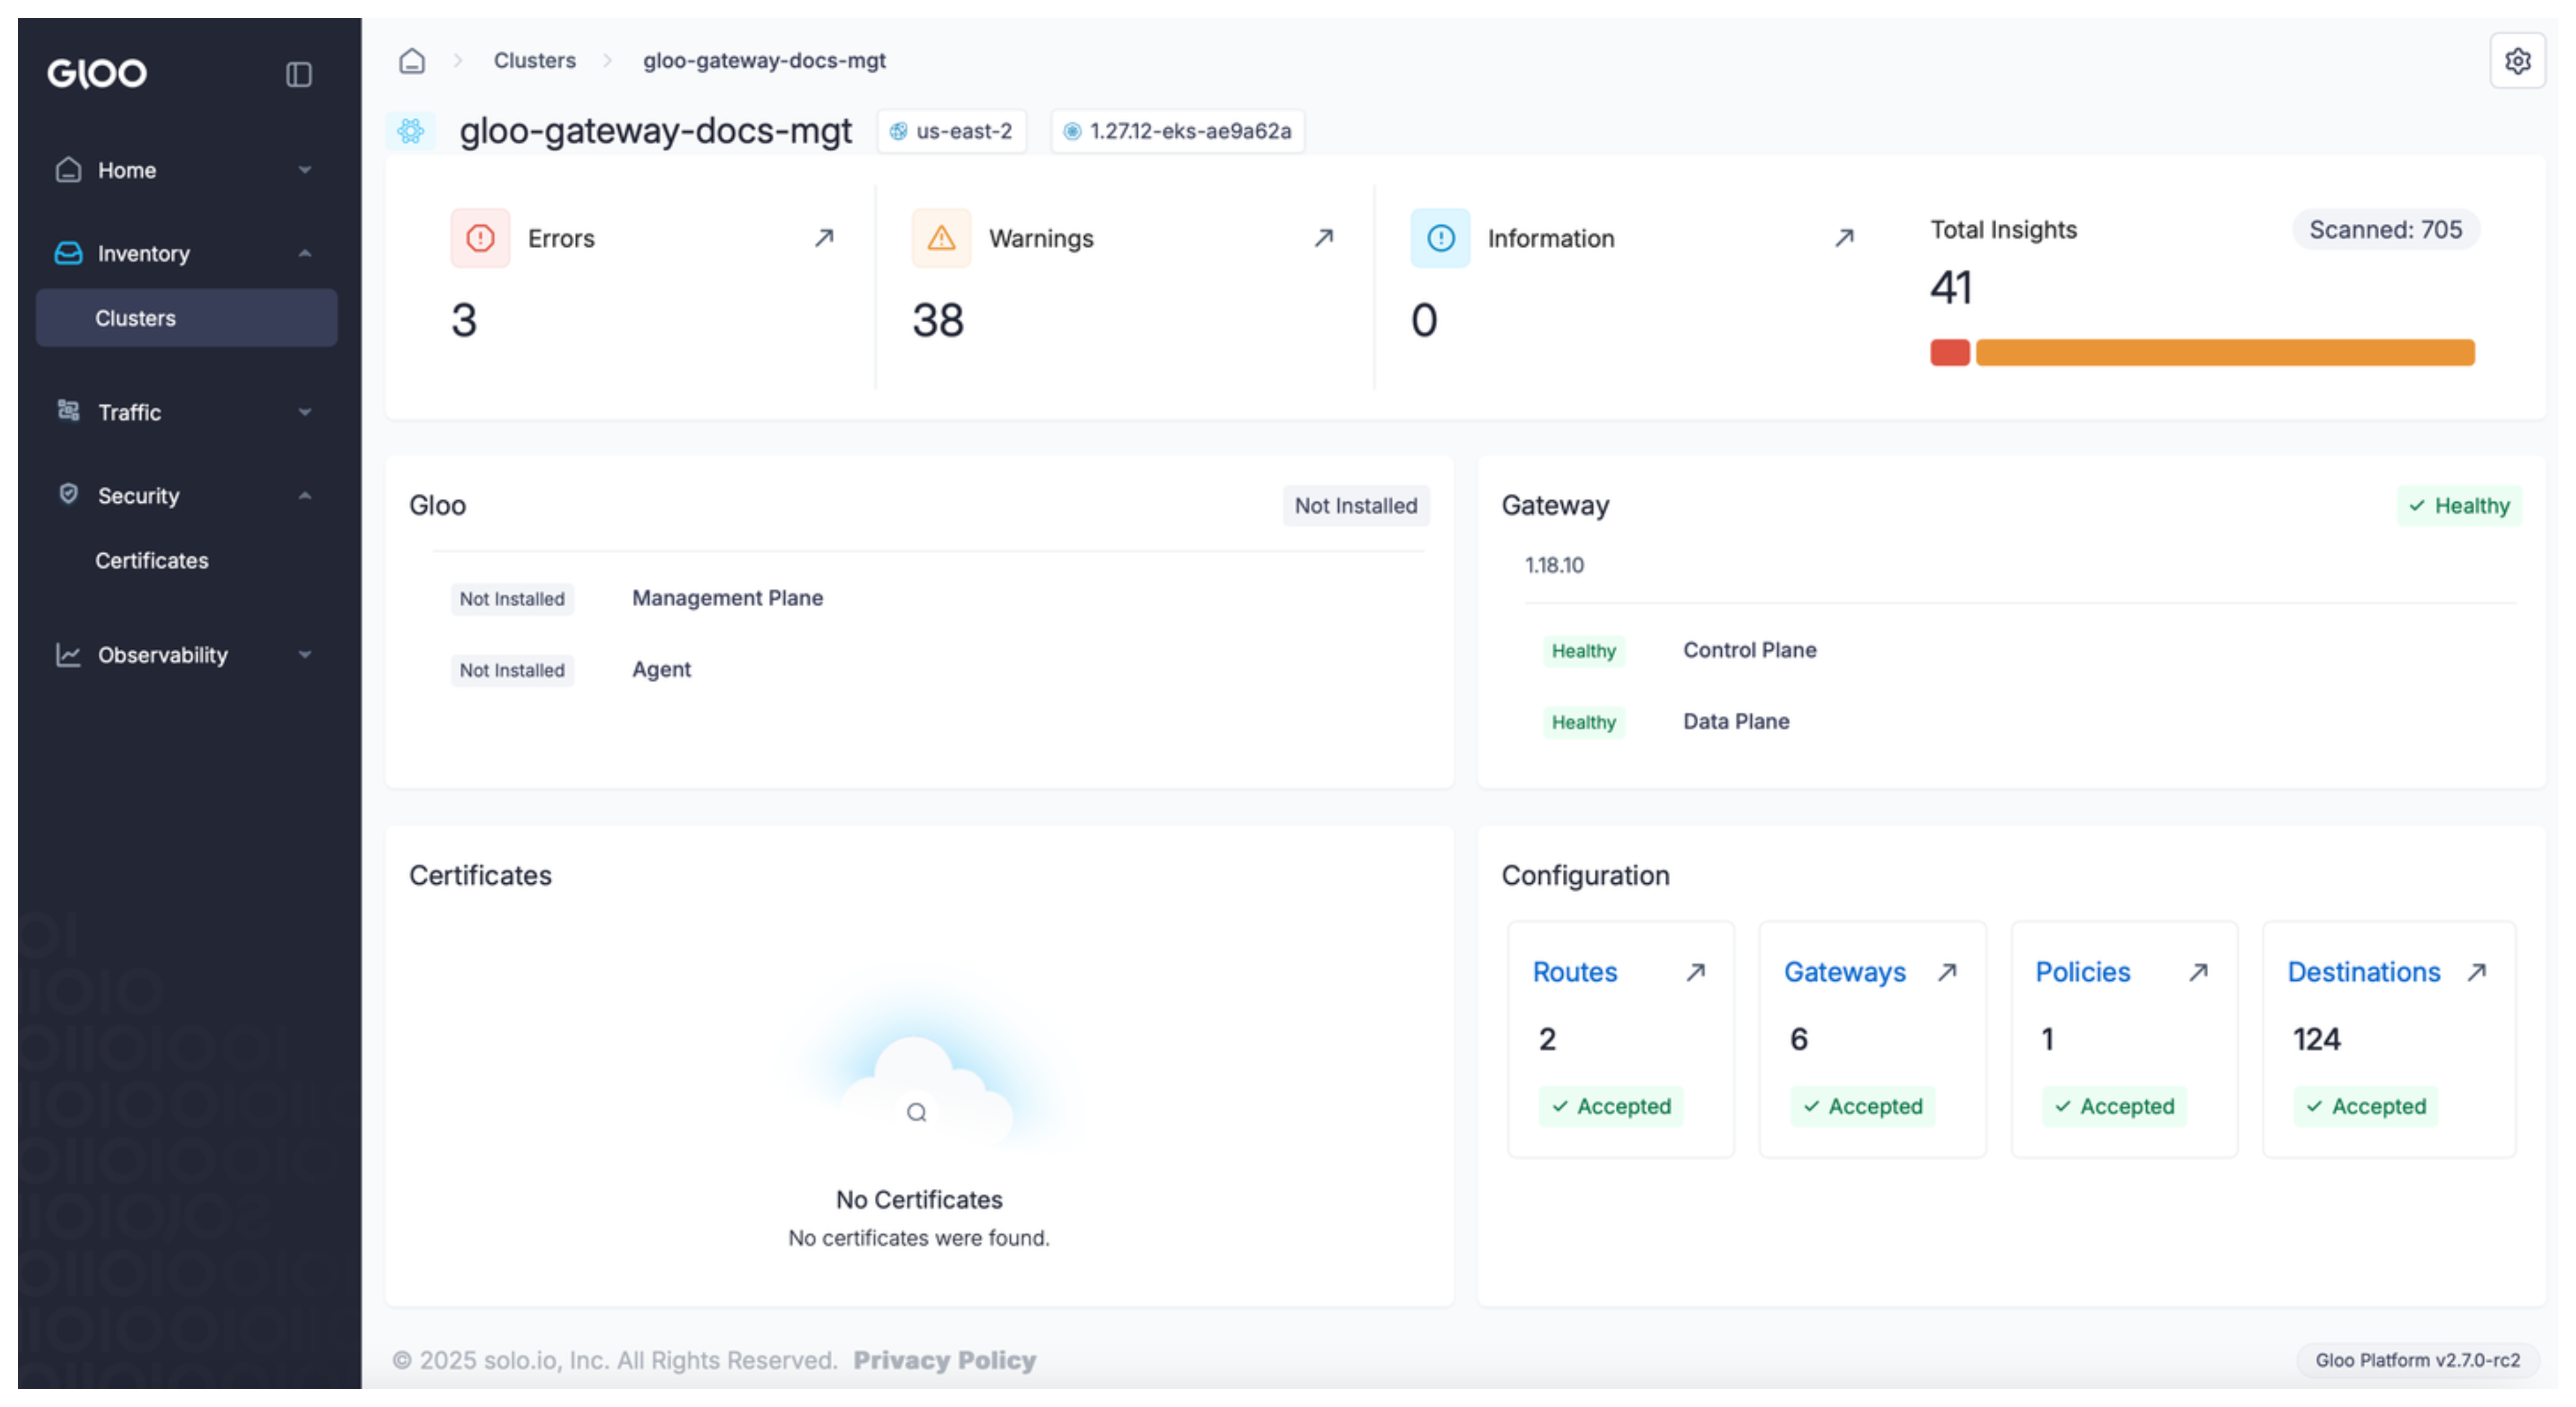Image resolution: width=2576 pixels, height=1407 pixels.
Task: Click the Inventory tray icon in sidebar
Action: point(68,253)
